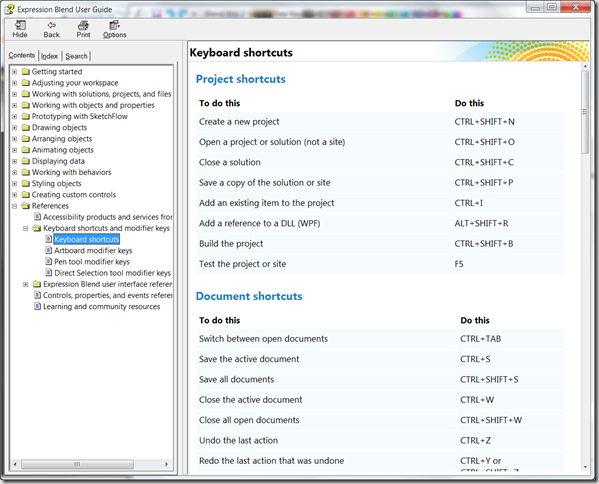This screenshot has width=599, height=484.
Task: Click the Learning and community resources page icon
Action: [x=37, y=306]
